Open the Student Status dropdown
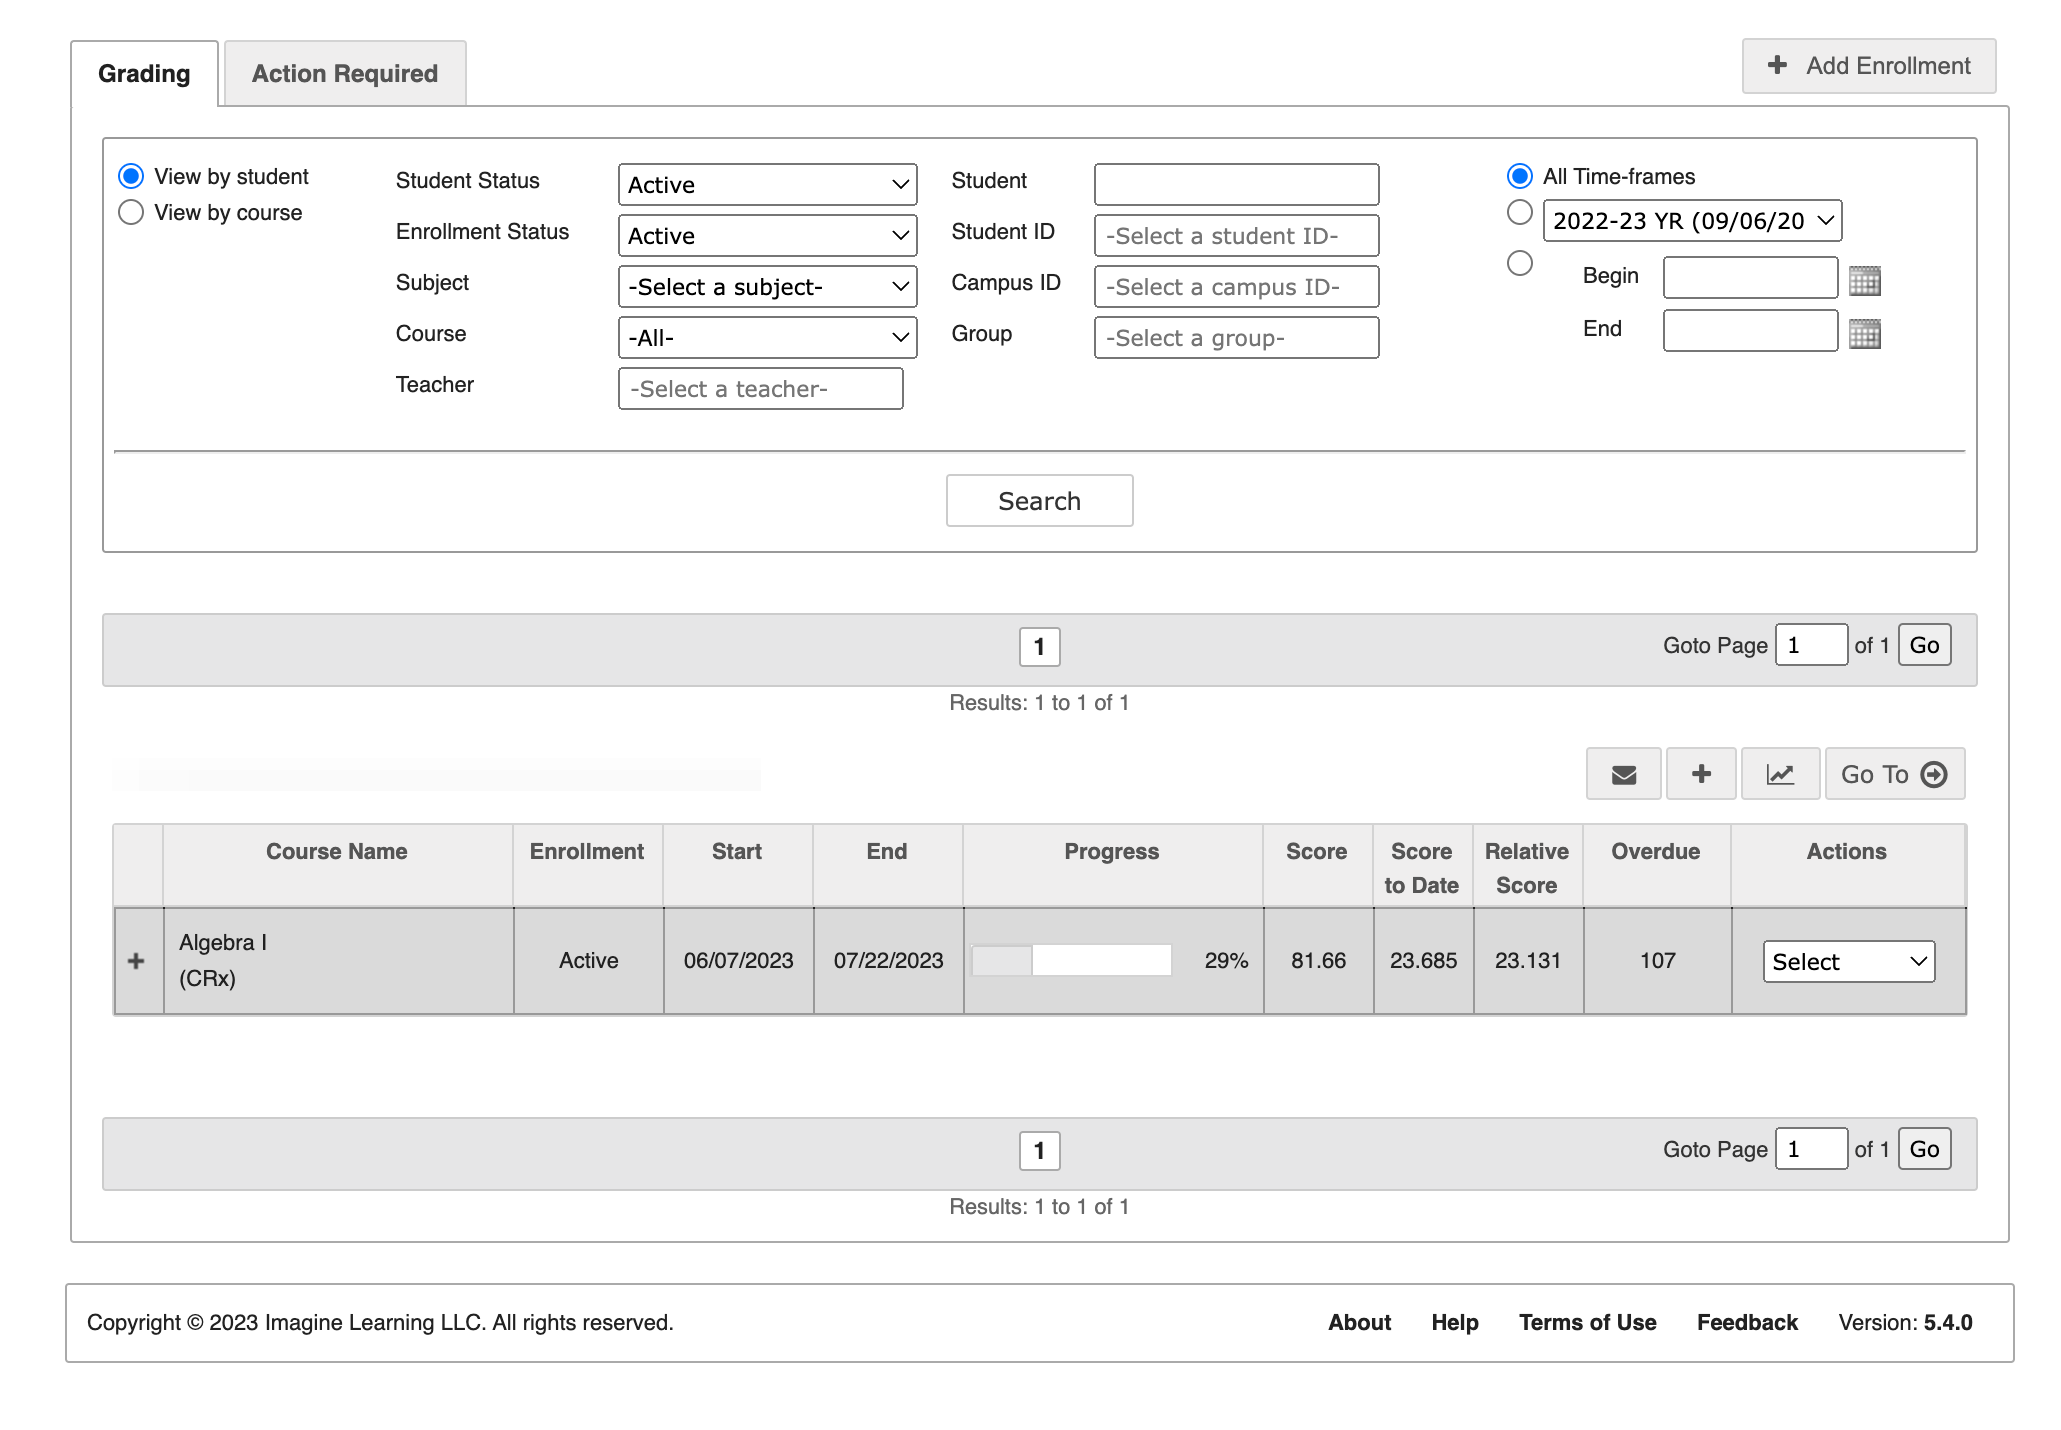 click(x=768, y=185)
